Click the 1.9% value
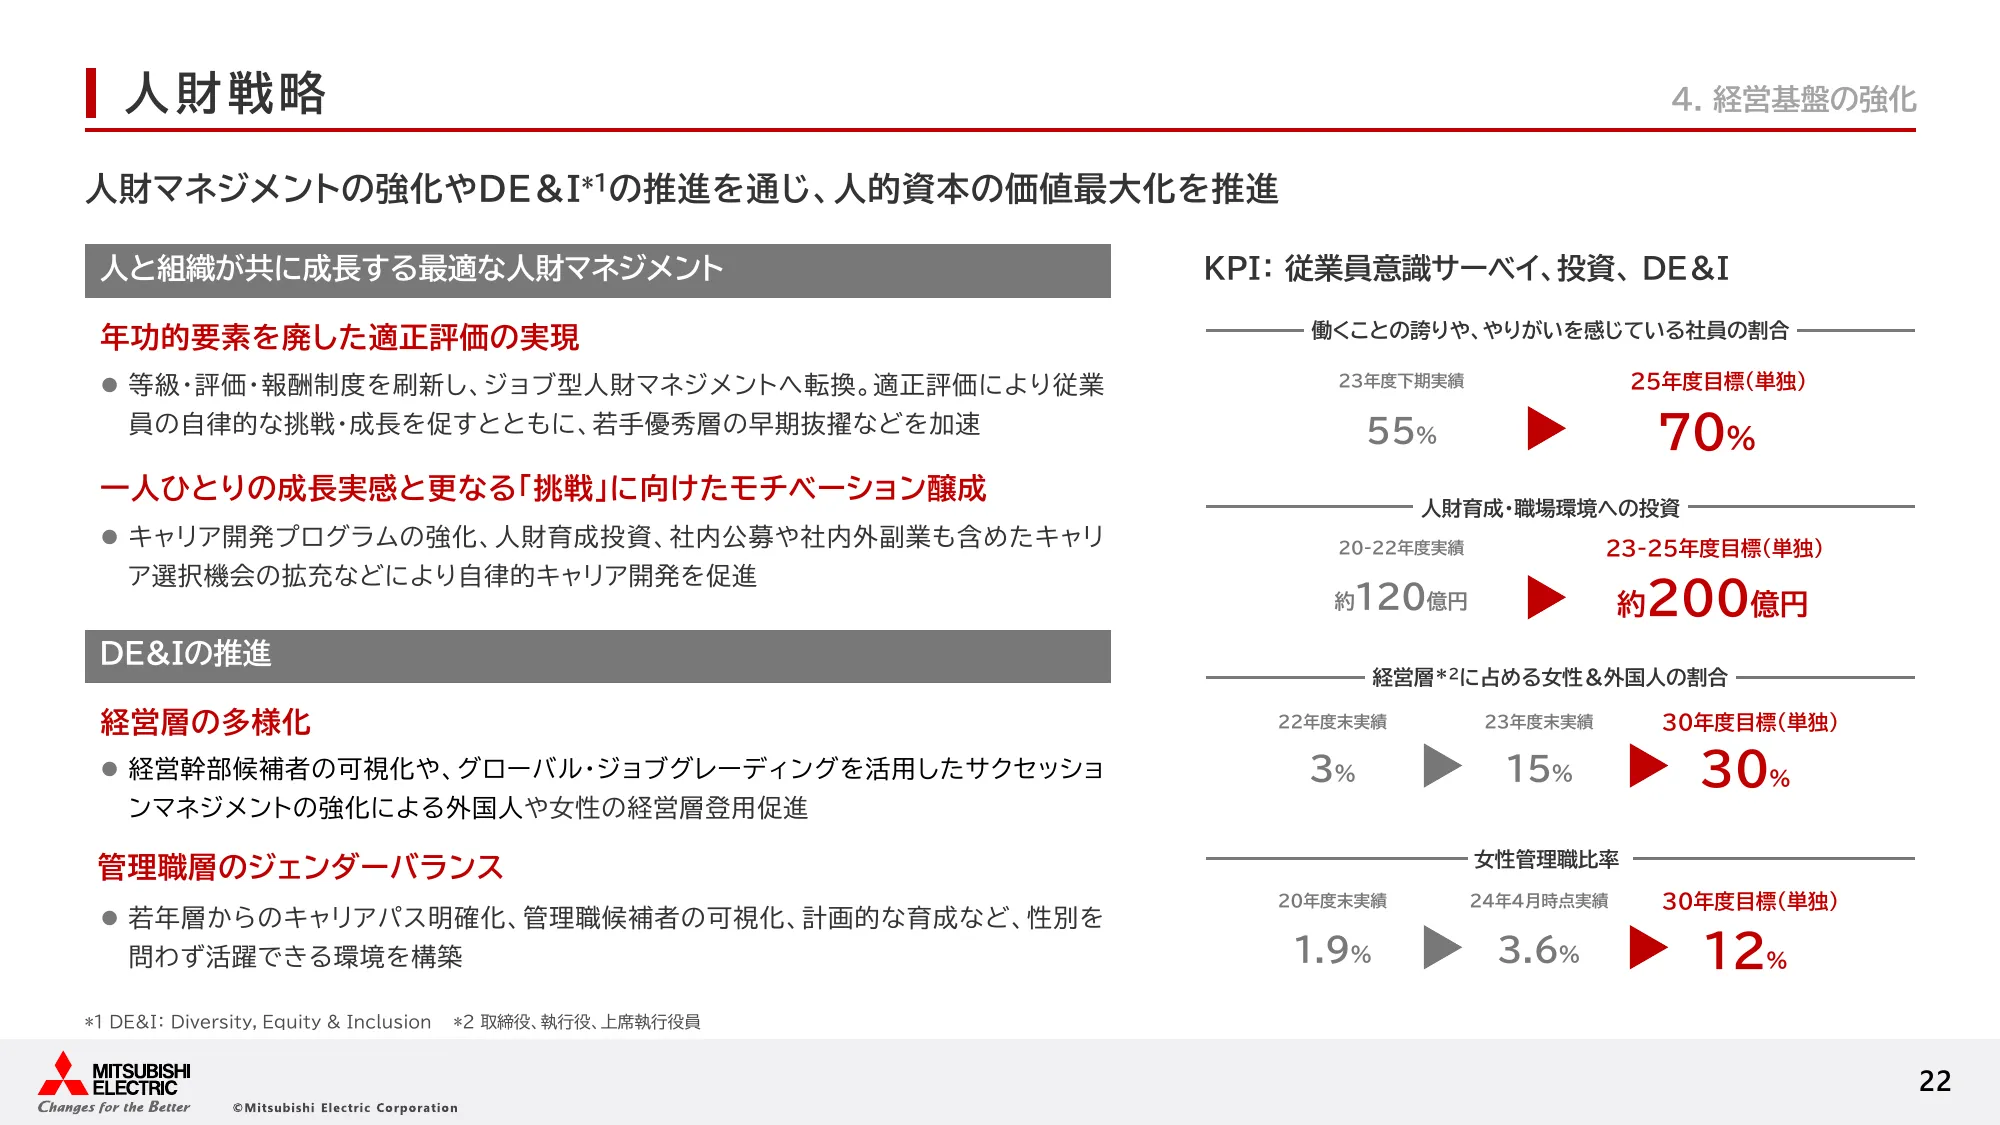 click(1333, 950)
